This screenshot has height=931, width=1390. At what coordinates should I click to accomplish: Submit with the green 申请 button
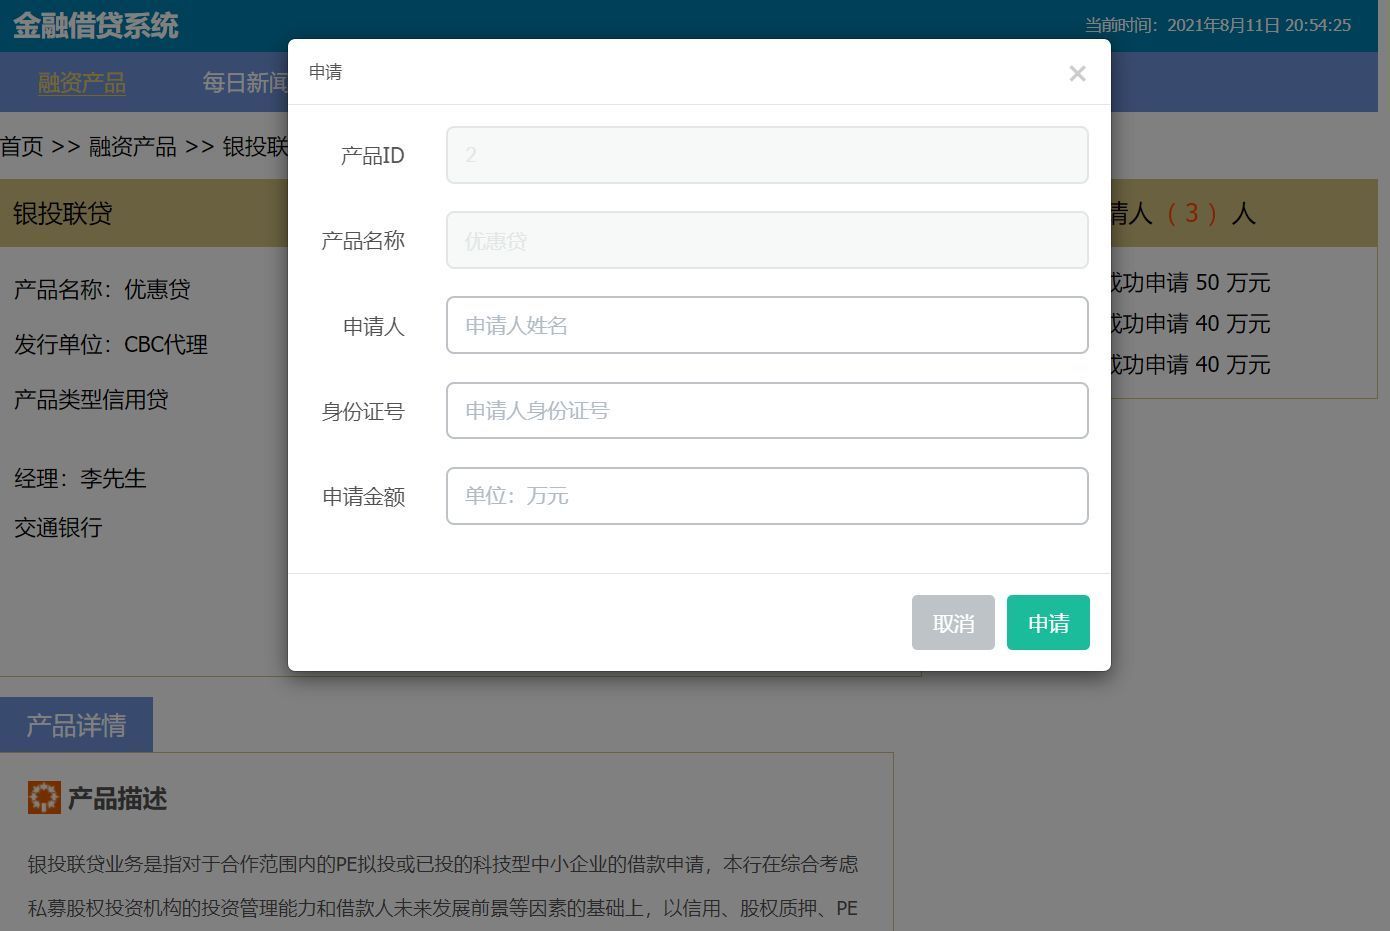pos(1048,622)
